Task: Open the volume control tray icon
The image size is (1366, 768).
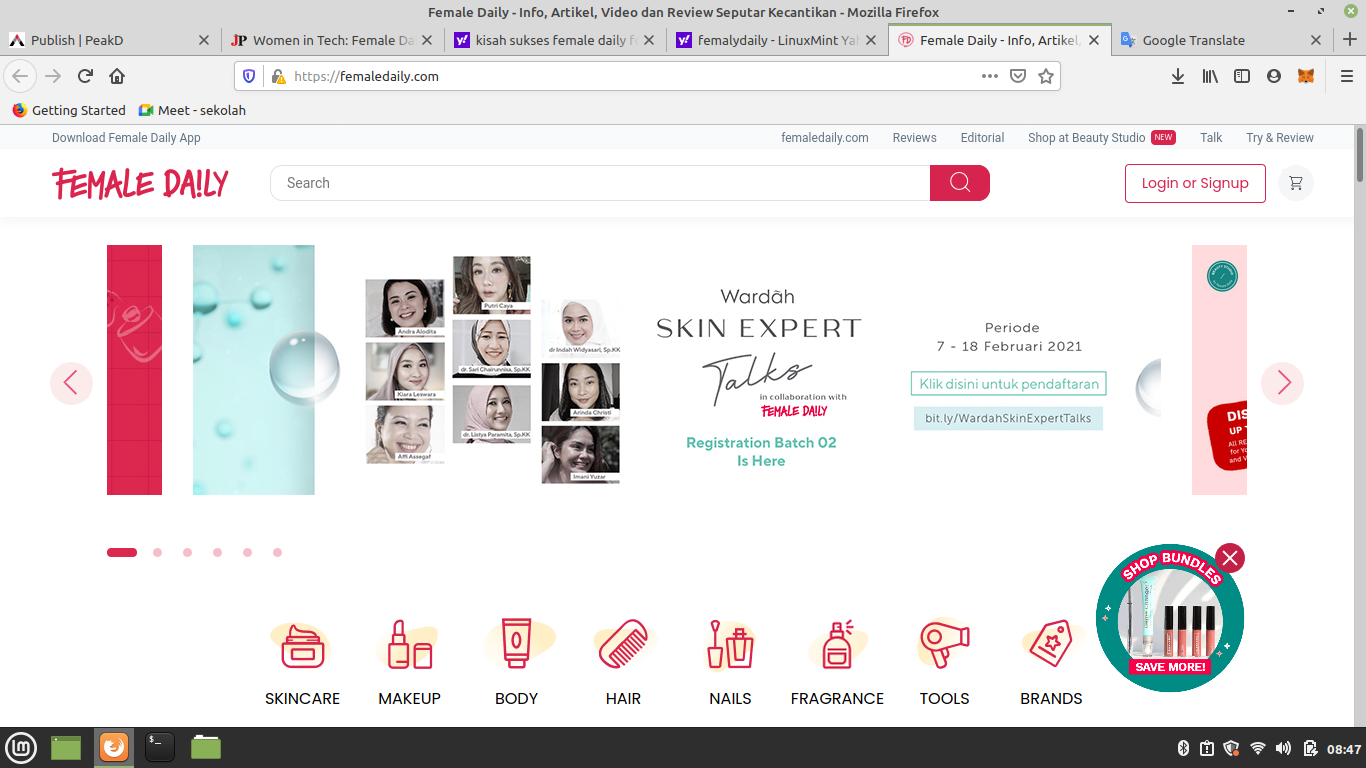Action: 1284,748
